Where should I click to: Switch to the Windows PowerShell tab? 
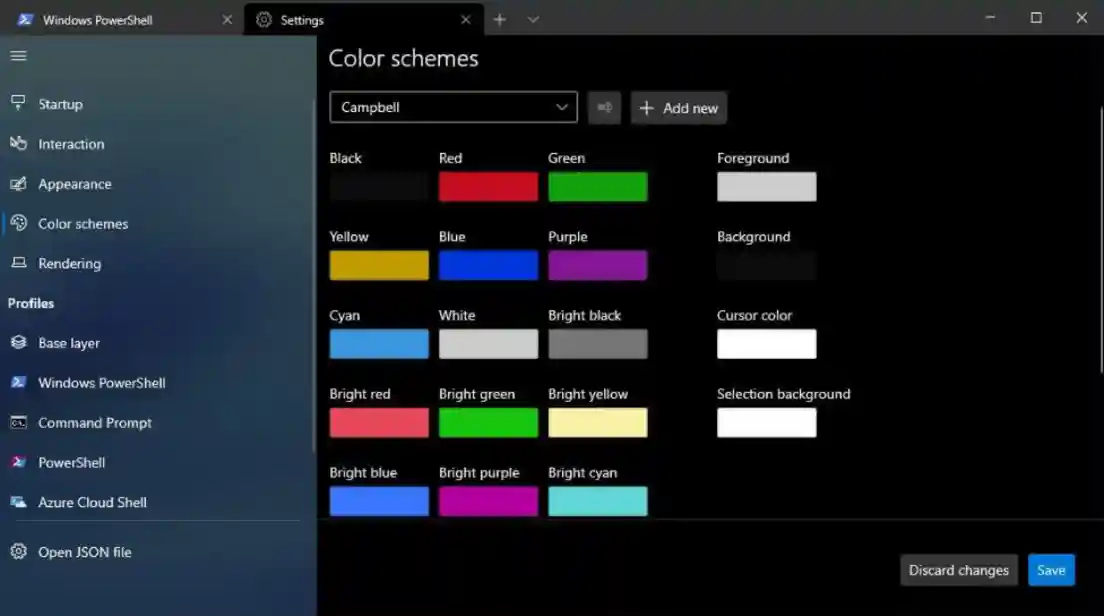click(x=123, y=20)
